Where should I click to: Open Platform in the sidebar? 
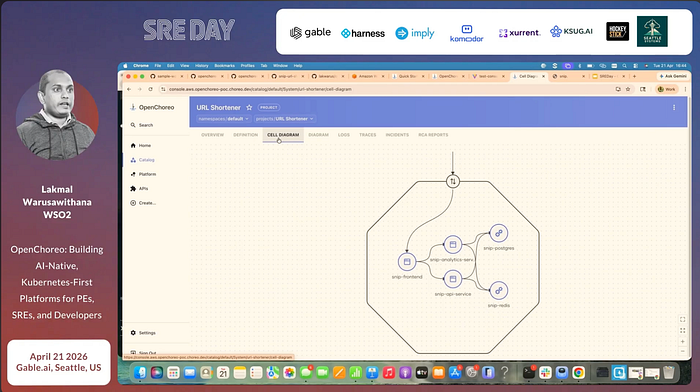point(144,174)
